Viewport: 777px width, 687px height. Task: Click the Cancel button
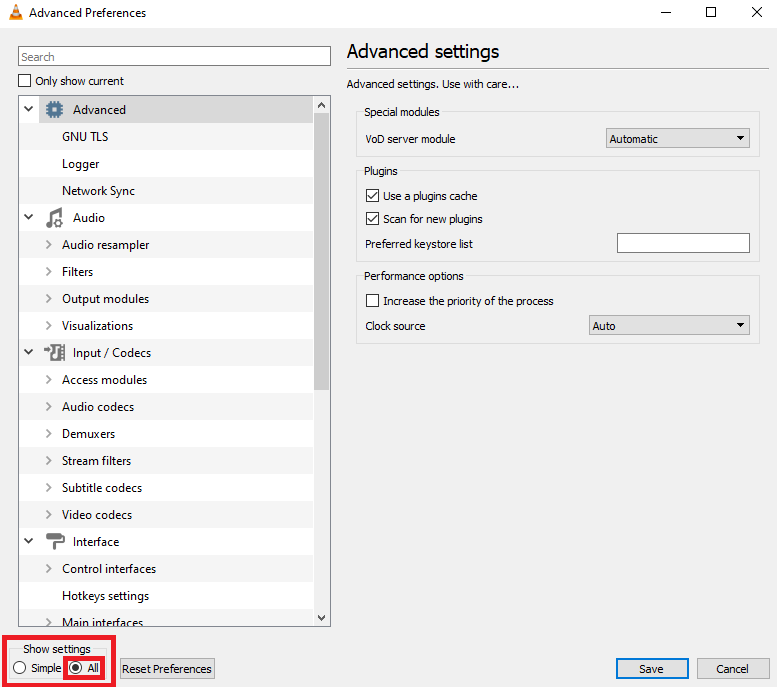click(x=732, y=669)
